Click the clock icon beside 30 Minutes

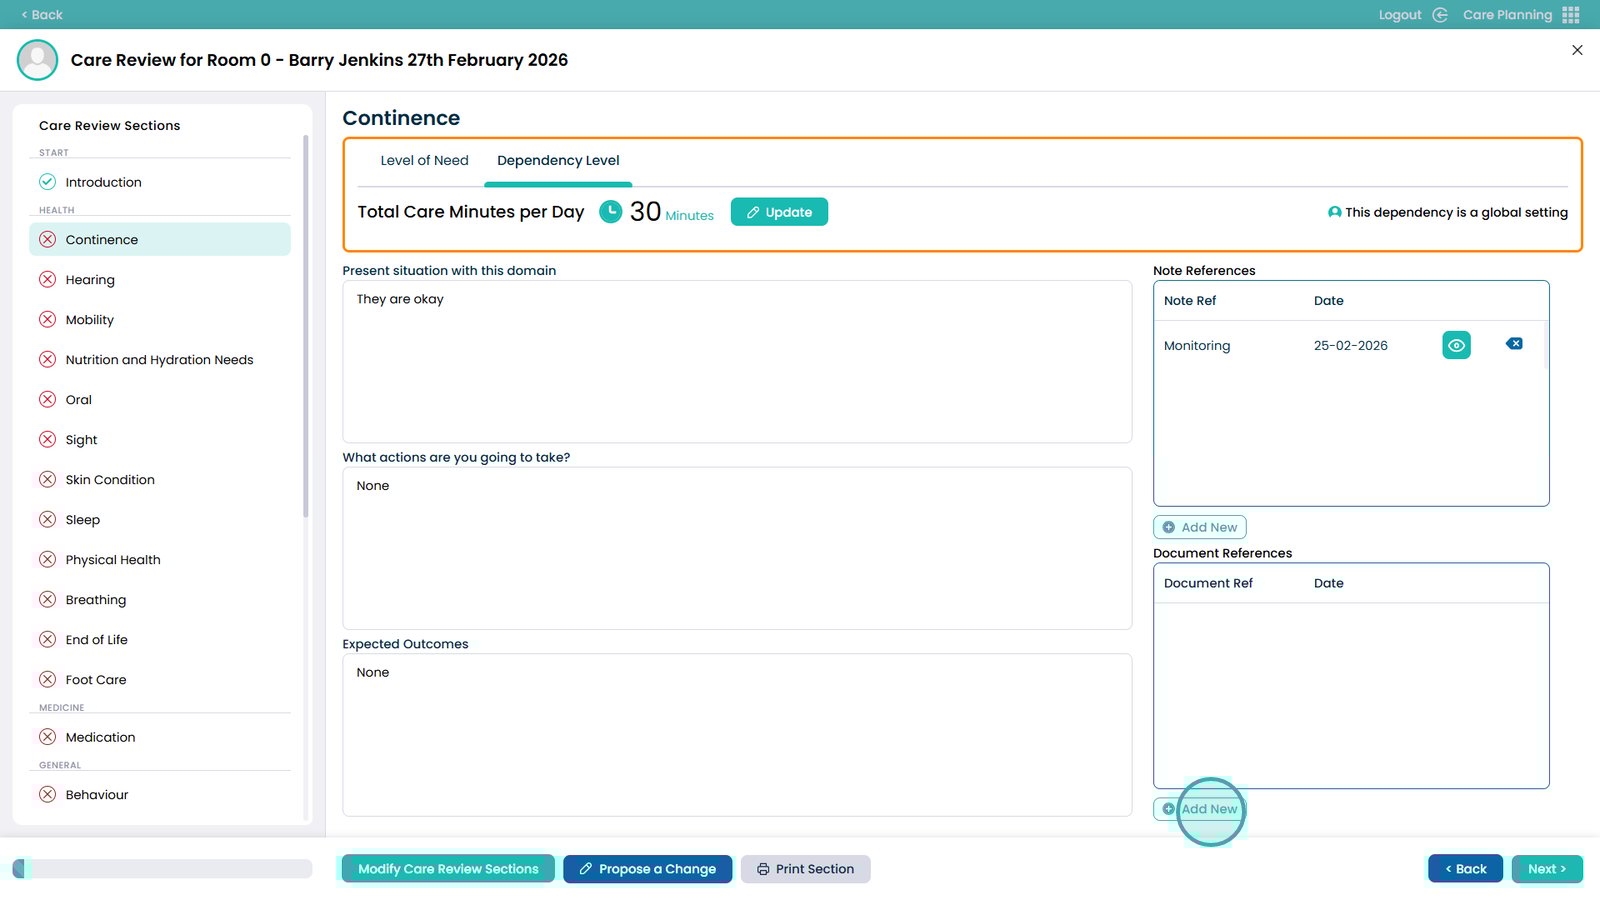point(610,212)
